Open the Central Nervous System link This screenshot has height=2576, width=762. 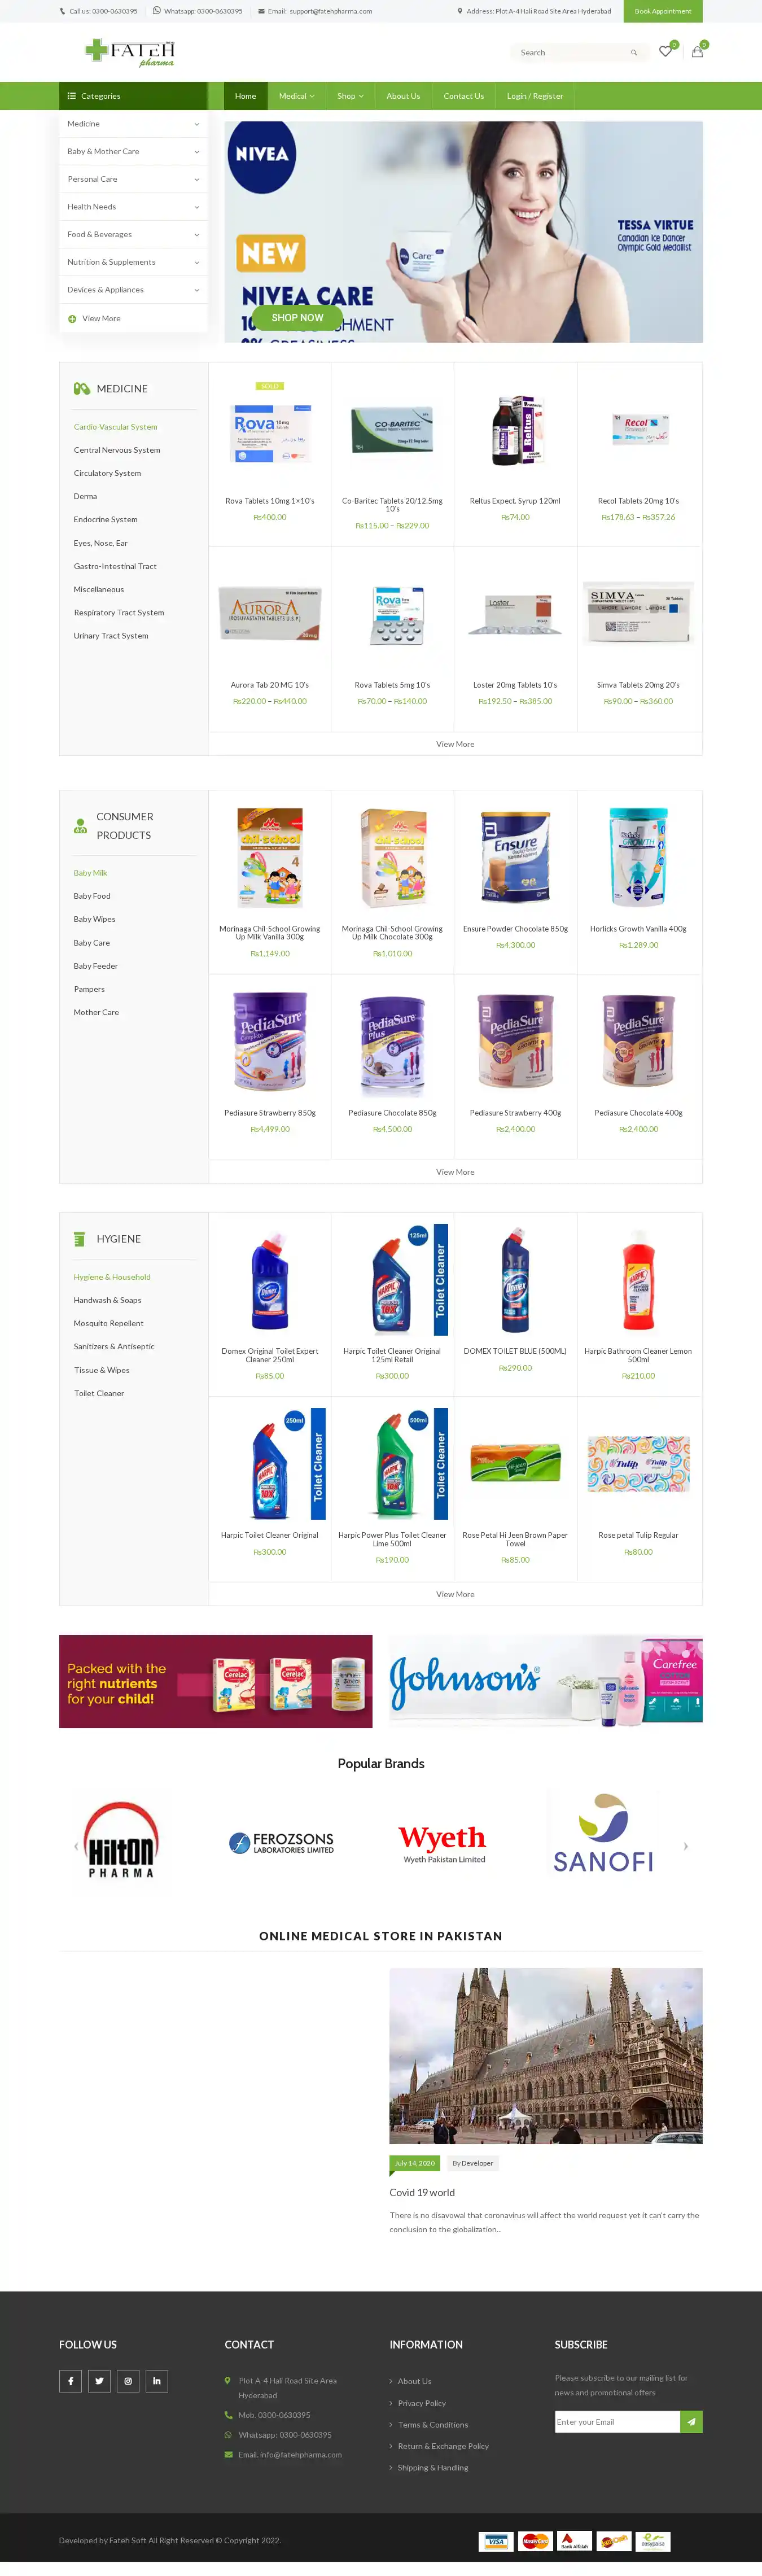point(117,450)
